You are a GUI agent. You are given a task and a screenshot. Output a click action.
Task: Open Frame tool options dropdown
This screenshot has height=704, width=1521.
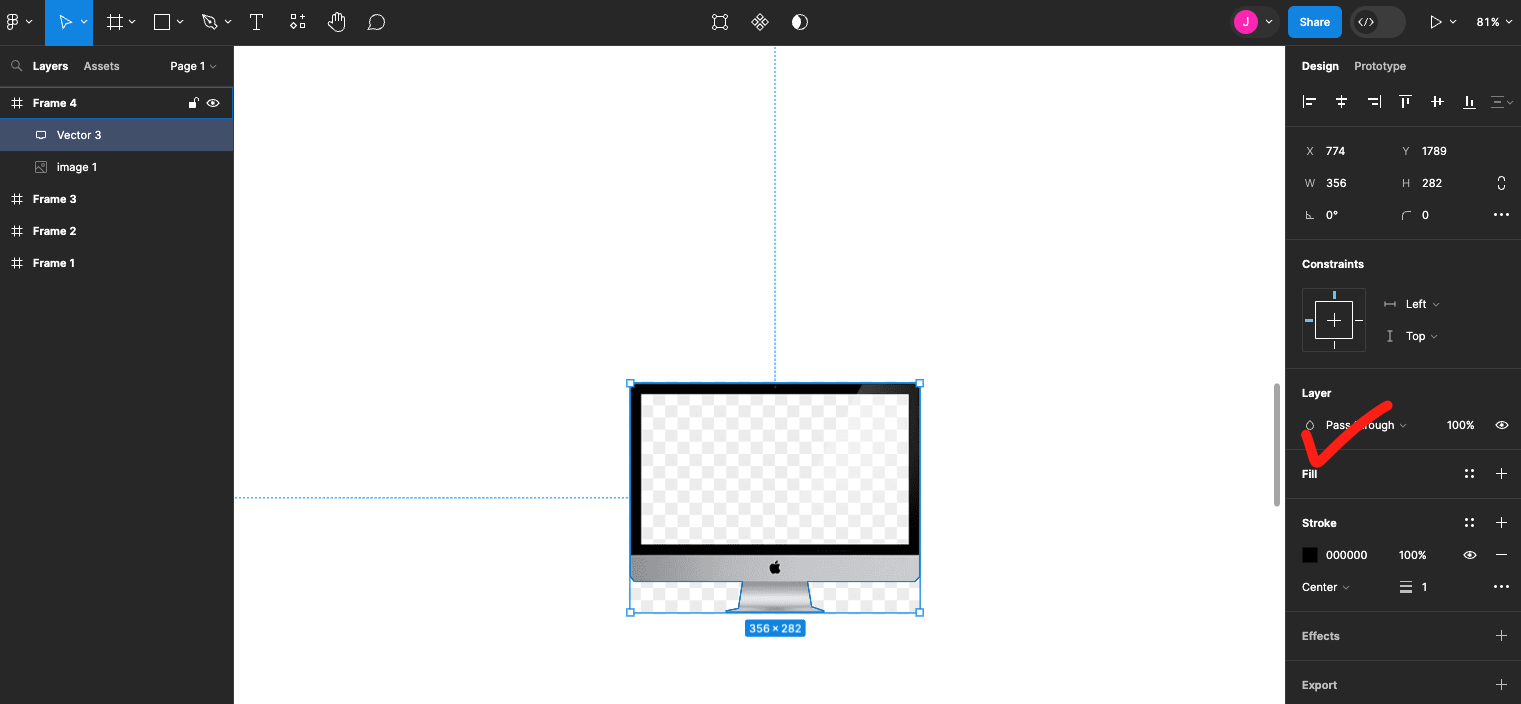(132, 22)
